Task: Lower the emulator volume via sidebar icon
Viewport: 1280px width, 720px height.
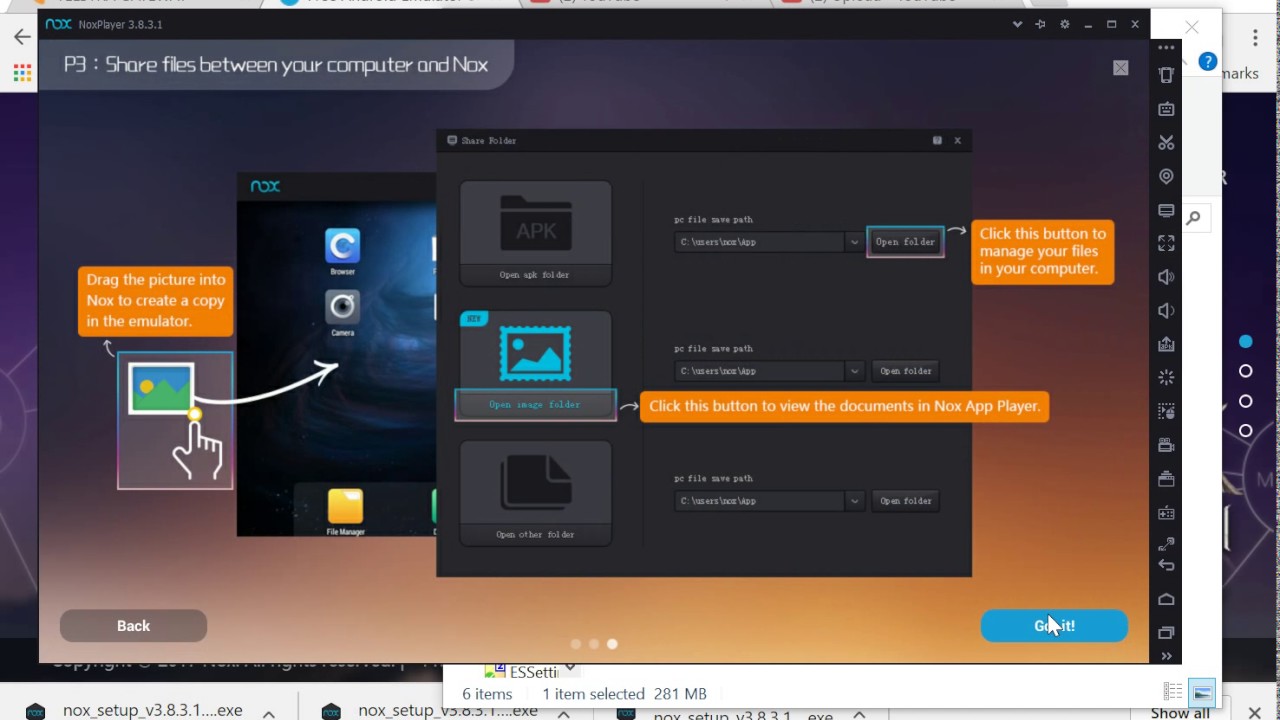Action: [x=1166, y=311]
